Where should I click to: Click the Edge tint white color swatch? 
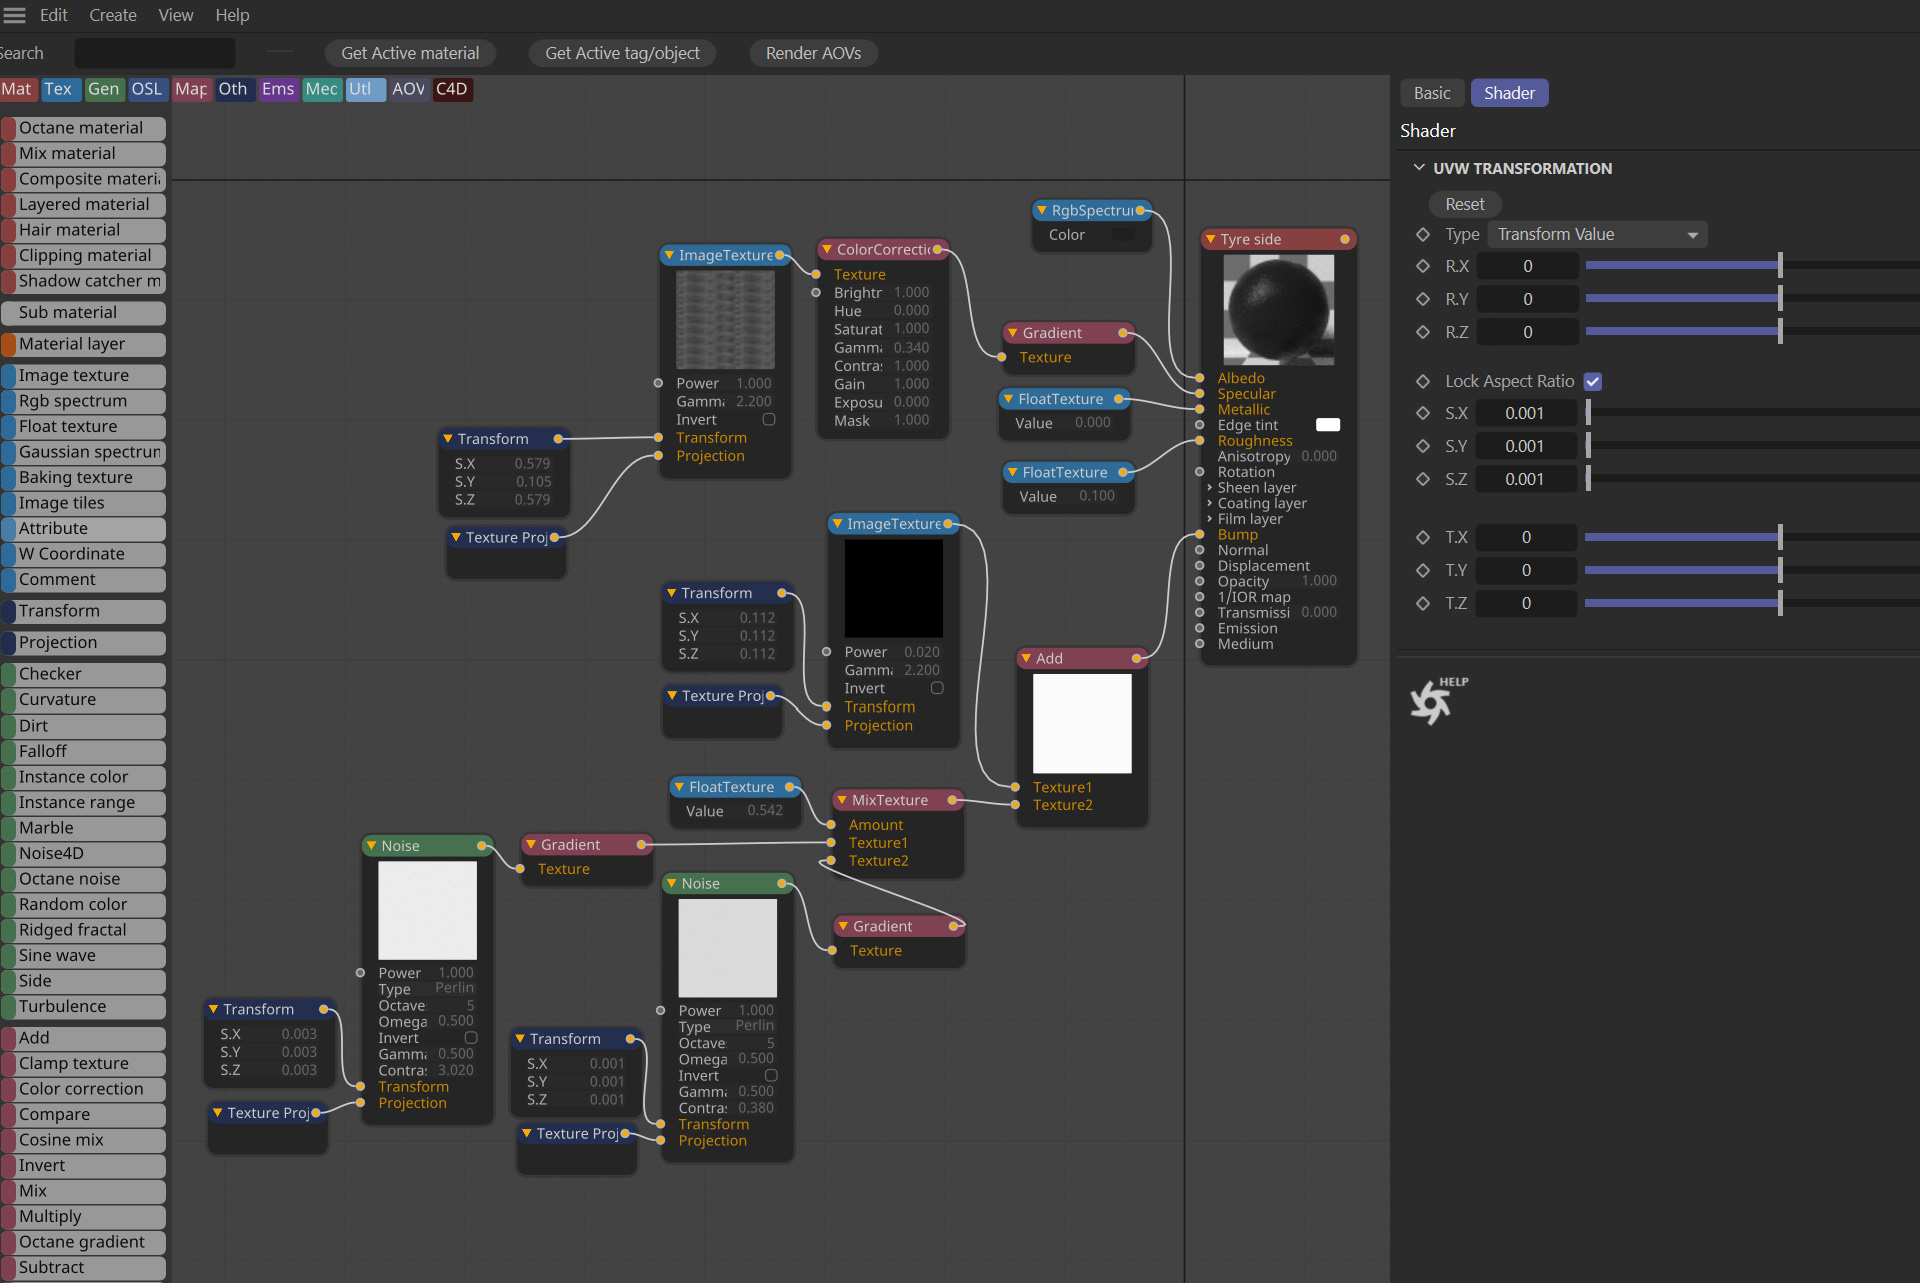coord(1327,425)
